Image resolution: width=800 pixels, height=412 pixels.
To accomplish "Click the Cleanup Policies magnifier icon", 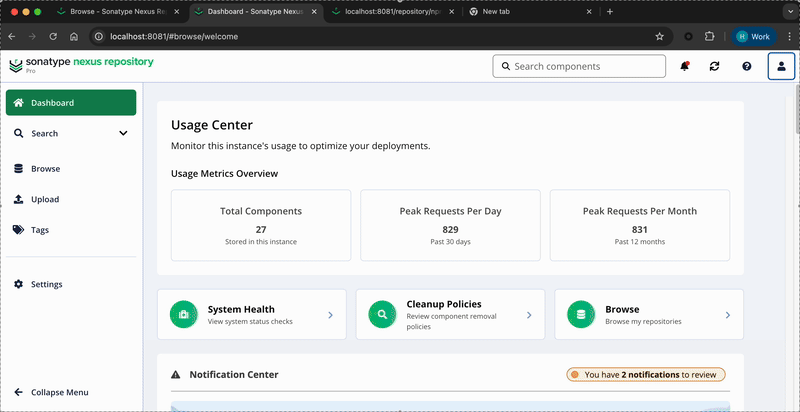I will tap(382, 315).
